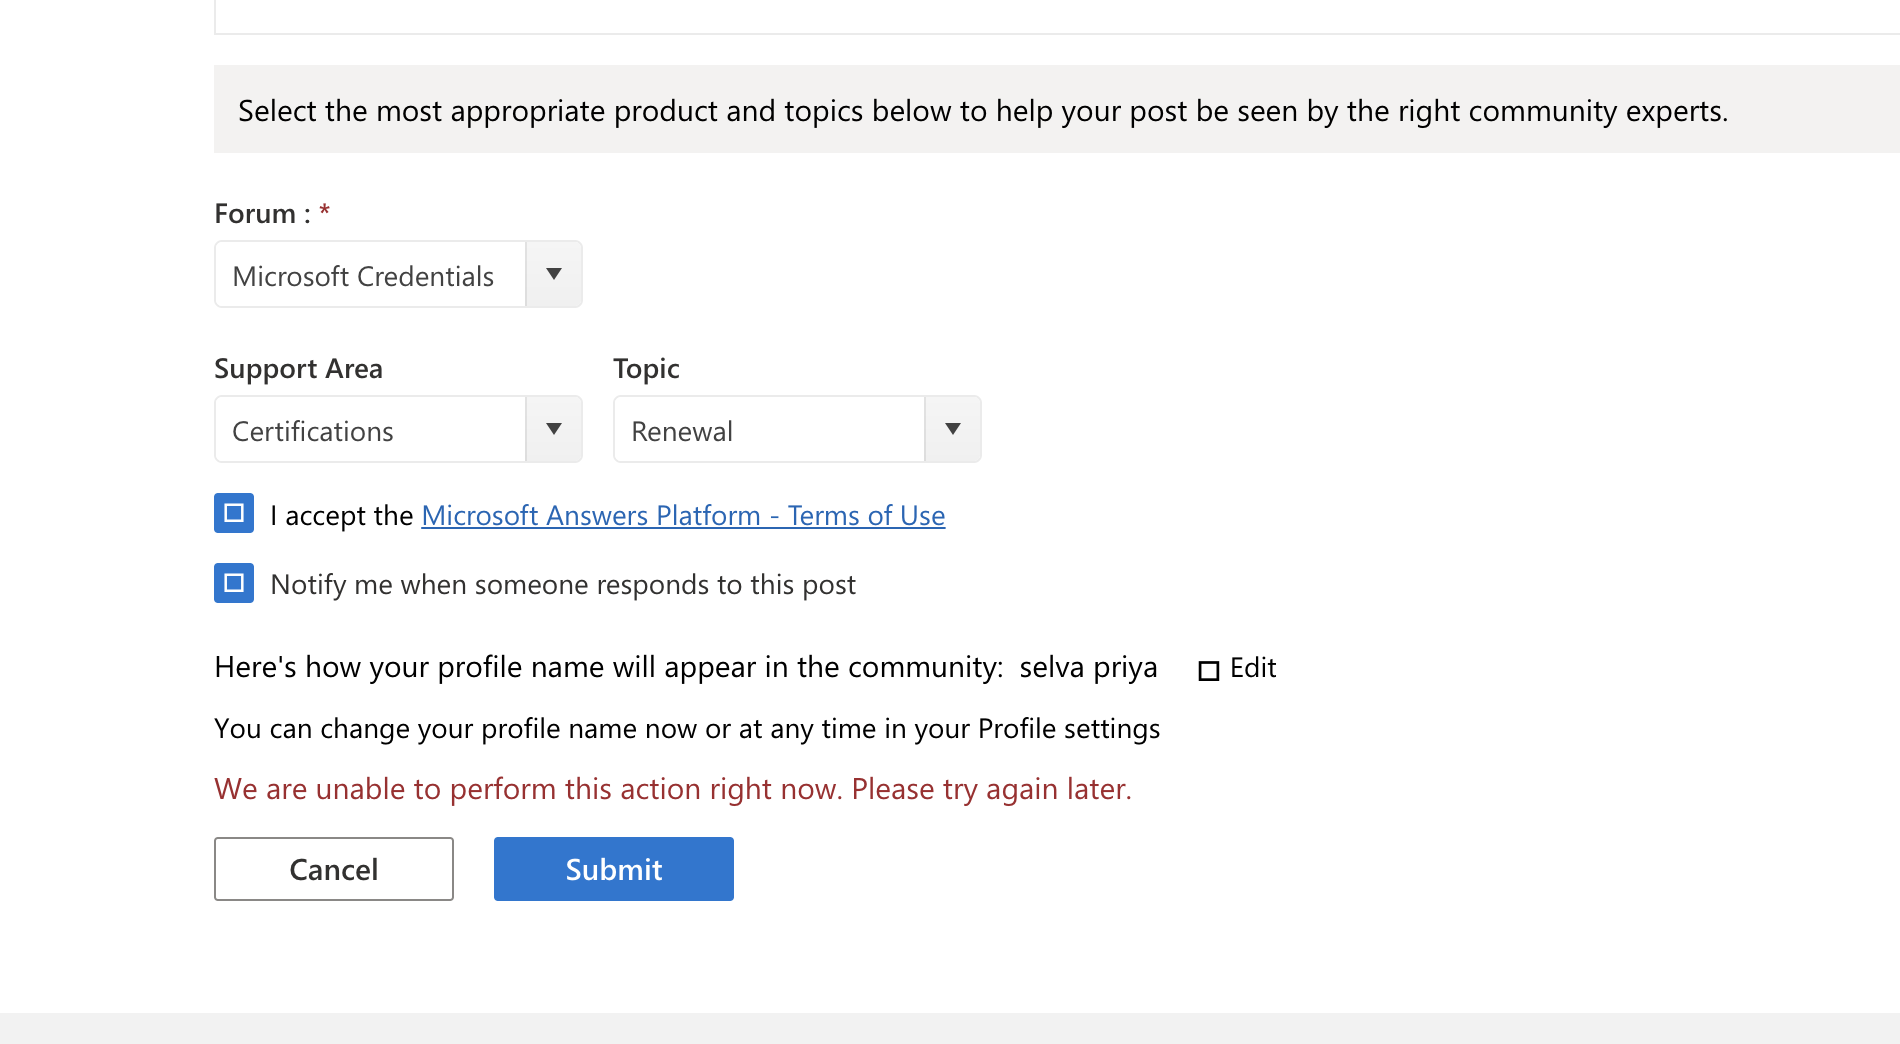The image size is (1900, 1044).
Task: Click the Renewal topic field
Action: [769, 429]
